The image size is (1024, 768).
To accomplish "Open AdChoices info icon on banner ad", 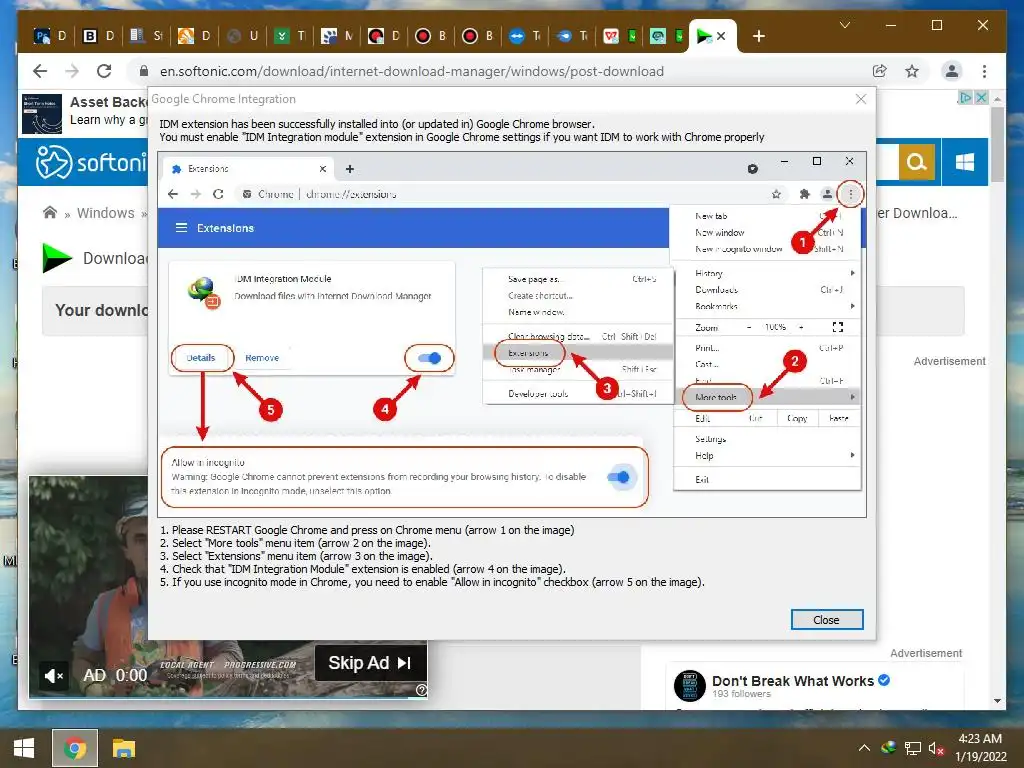I will pos(965,97).
